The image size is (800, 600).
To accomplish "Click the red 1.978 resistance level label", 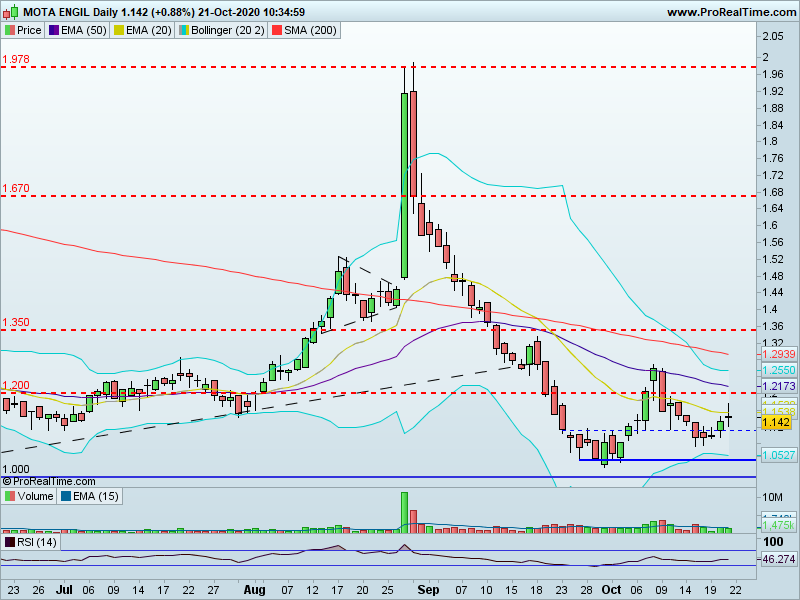I will point(16,59).
